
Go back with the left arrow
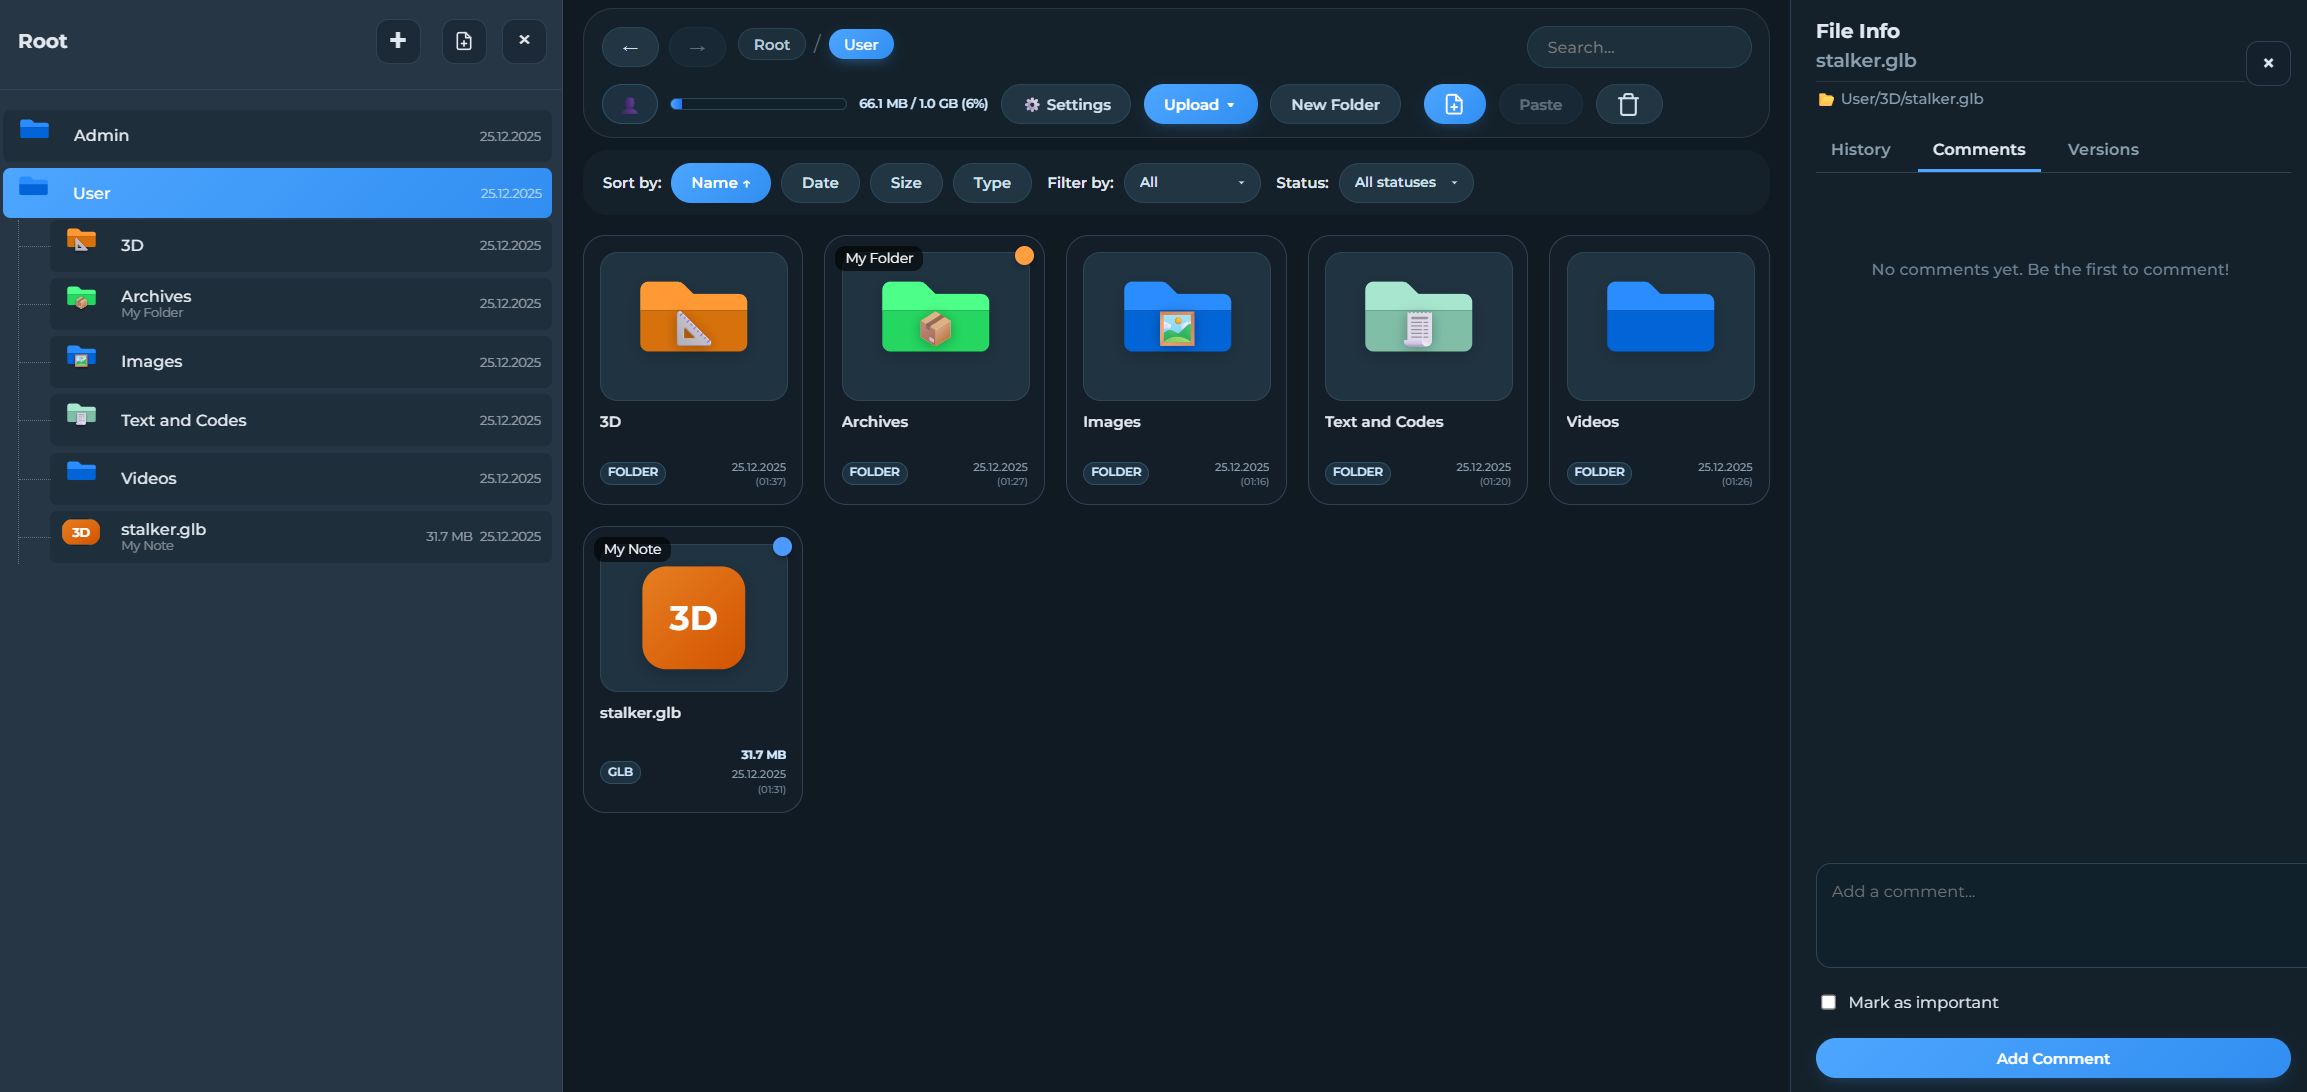pyautogui.click(x=630, y=47)
